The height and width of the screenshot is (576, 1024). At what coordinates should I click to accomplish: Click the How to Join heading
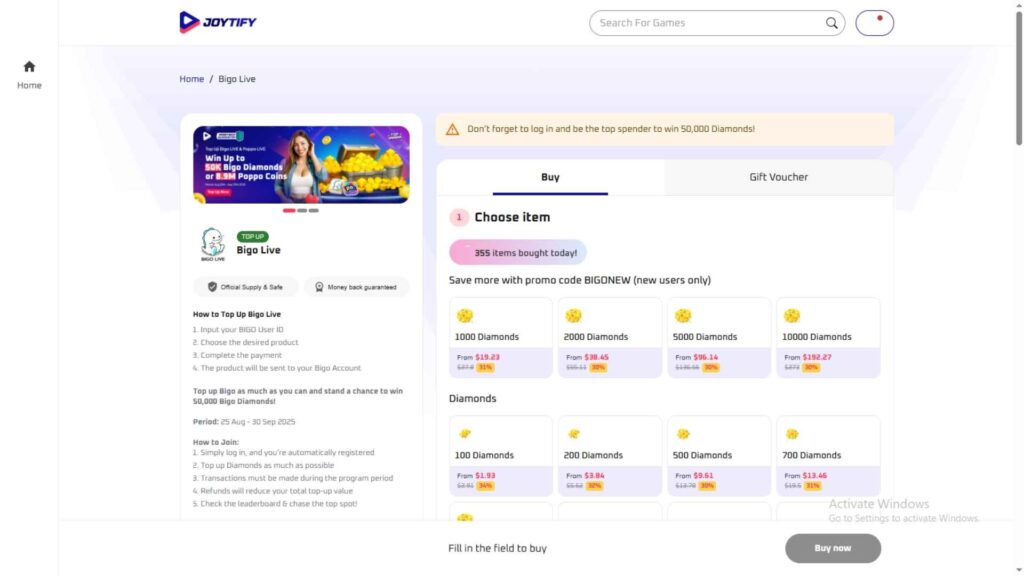[x=216, y=442]
